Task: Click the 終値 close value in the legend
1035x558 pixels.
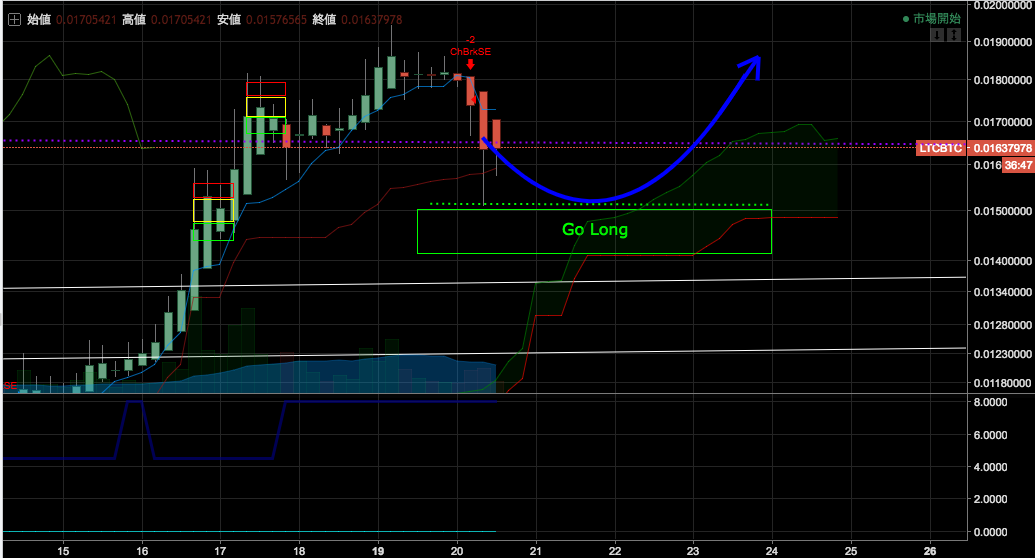Action: 372,20
